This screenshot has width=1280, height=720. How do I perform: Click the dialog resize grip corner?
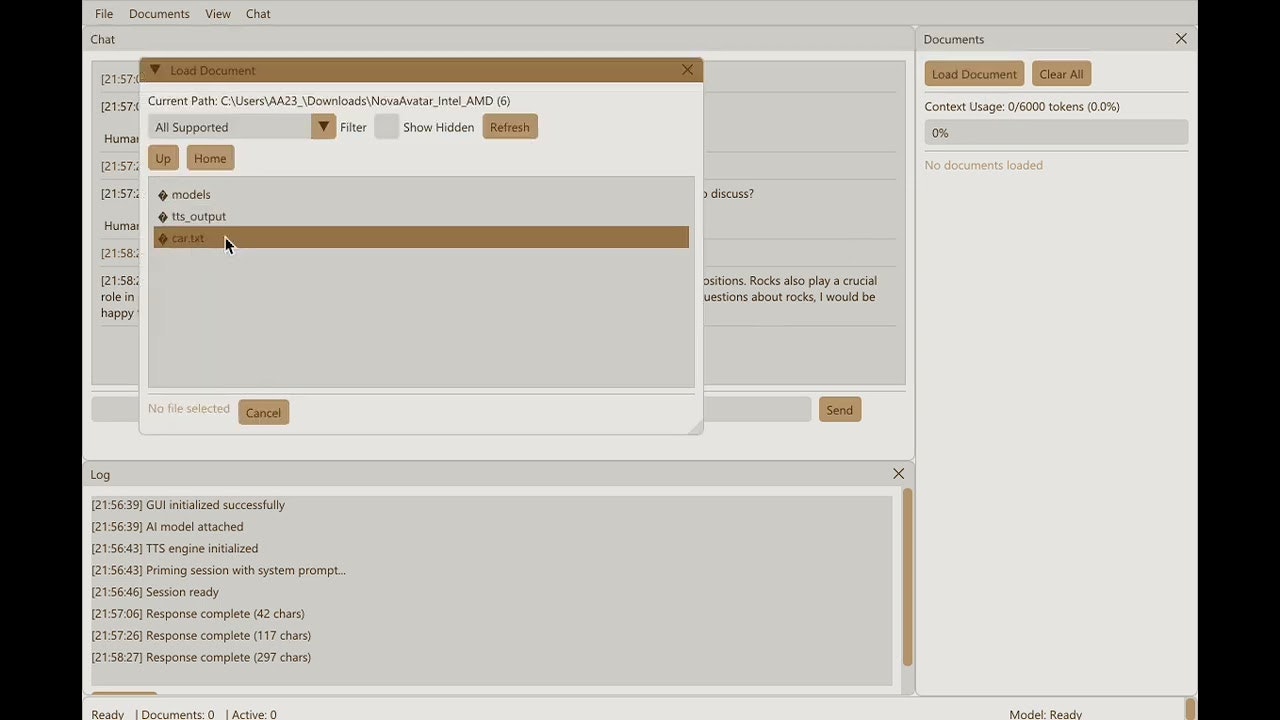tap(695, 427)
